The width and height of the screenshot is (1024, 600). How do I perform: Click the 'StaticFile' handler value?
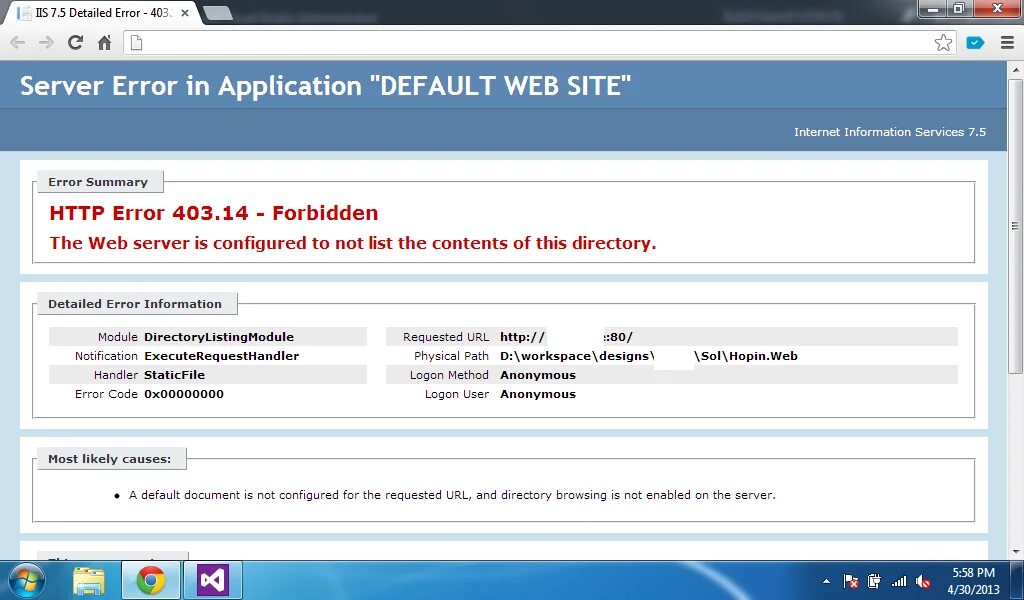174,375
